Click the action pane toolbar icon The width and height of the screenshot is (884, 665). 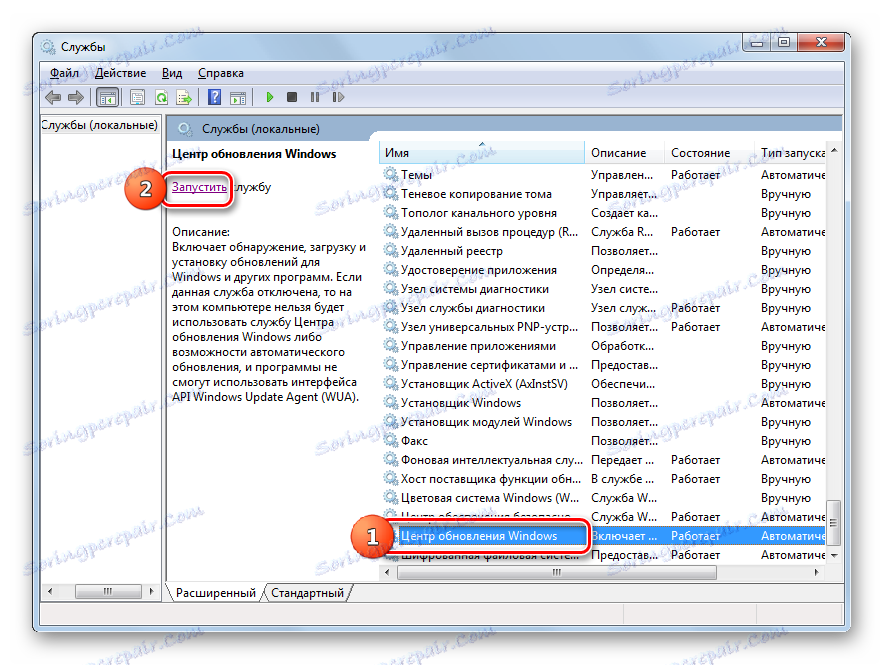coord(238,97)
